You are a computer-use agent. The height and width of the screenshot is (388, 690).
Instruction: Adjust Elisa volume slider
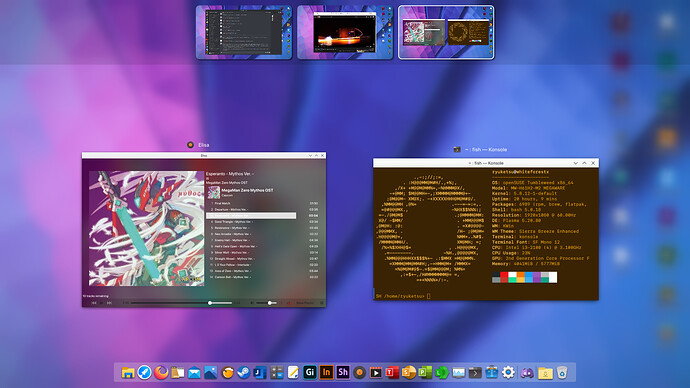click(x=267, y=303)
